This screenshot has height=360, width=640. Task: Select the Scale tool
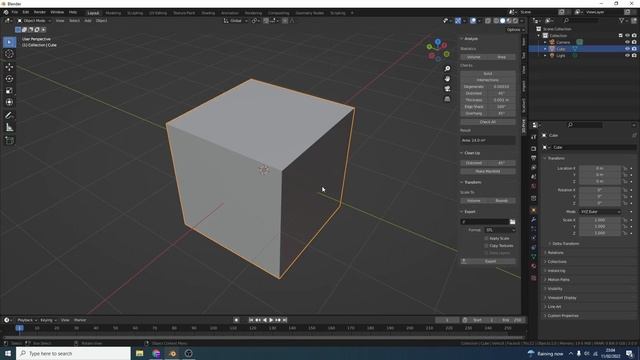(9, 90)
